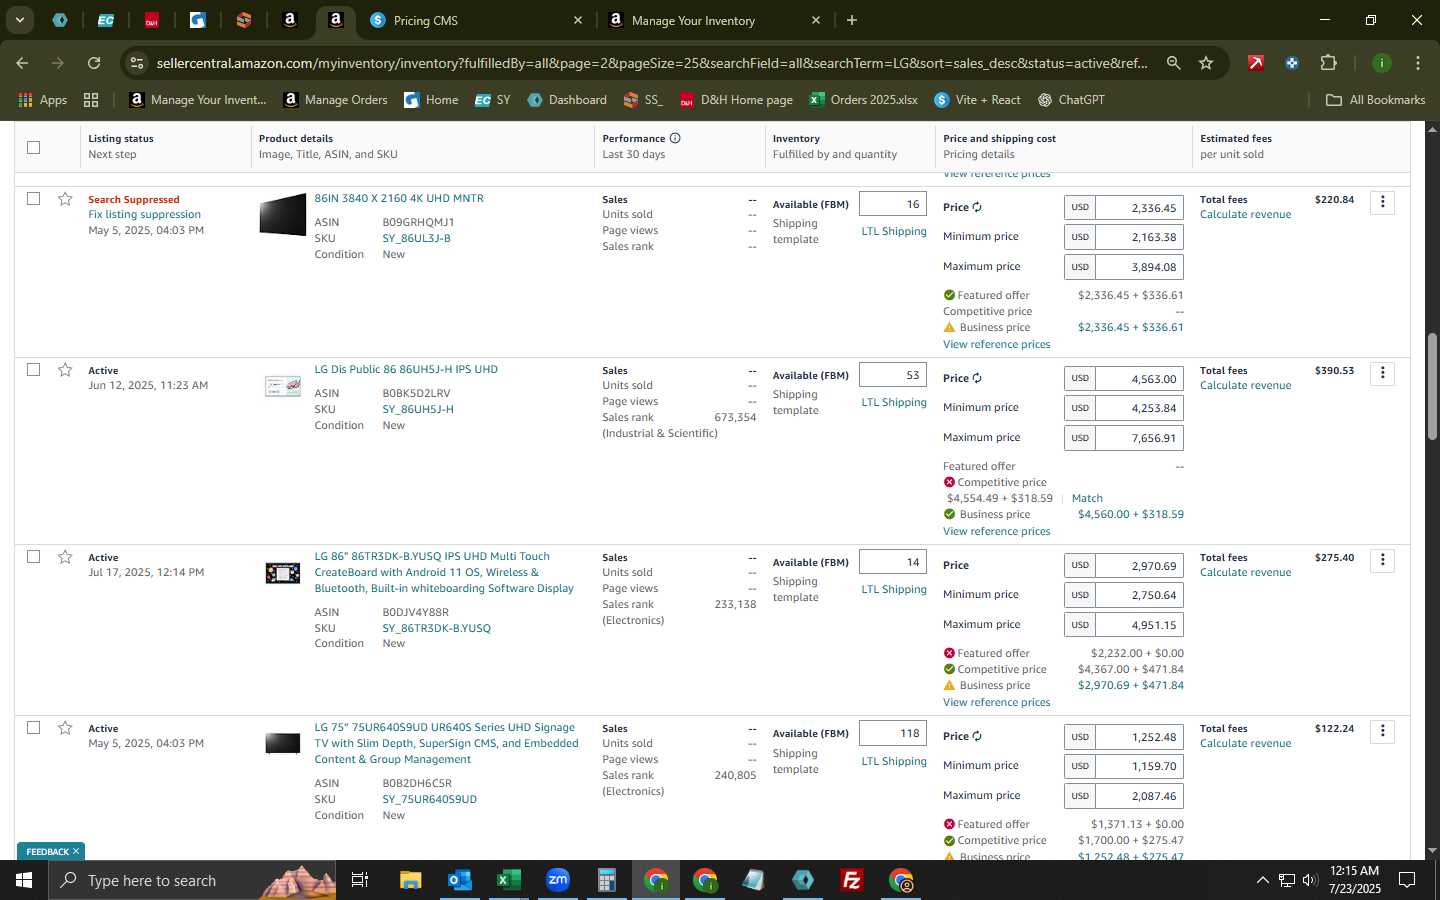The height and width of the screenshot is (900, 1440).
Task: Close the Pricing CMS tab
Action: pyautogui.click(x=577, y=20)
